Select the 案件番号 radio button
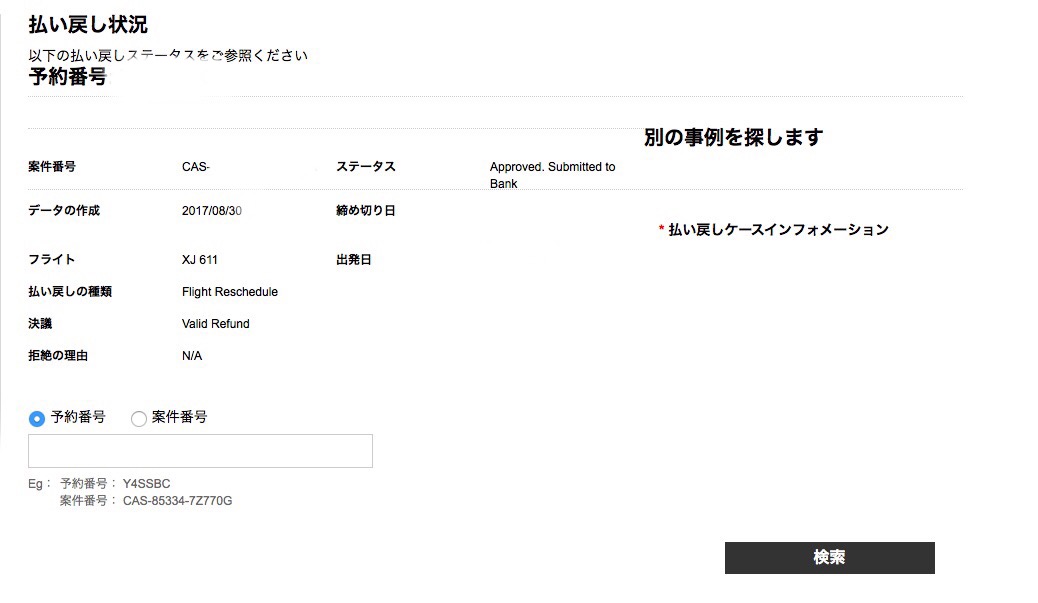 (139, 419)
